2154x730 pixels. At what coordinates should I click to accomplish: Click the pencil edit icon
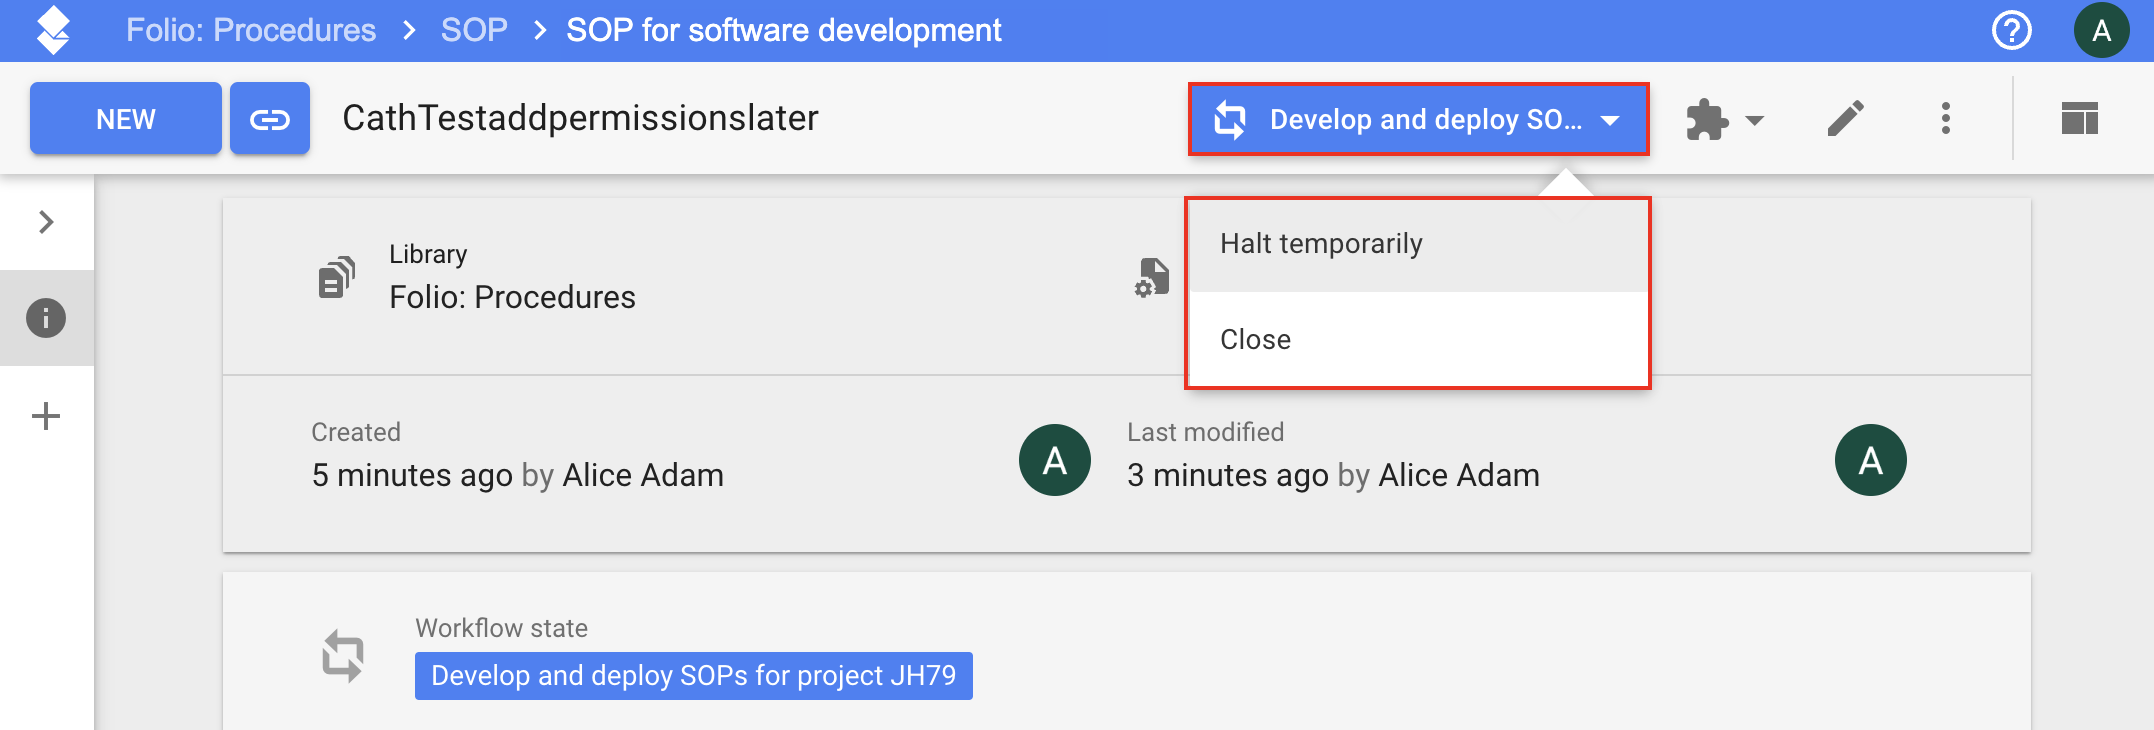tap(1845, 119)
